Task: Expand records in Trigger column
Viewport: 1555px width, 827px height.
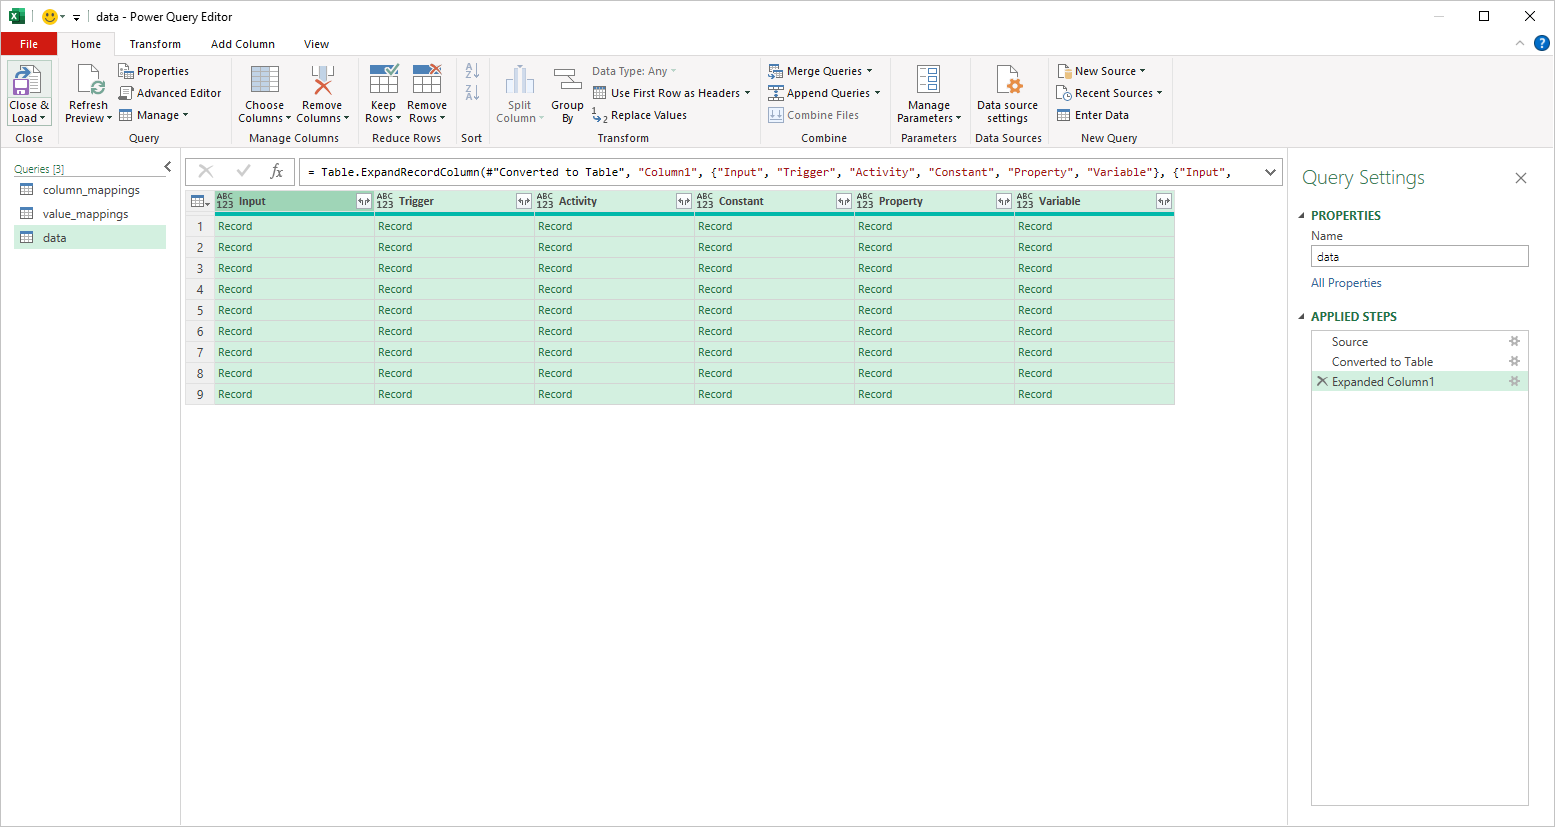Action: [524, 201]
